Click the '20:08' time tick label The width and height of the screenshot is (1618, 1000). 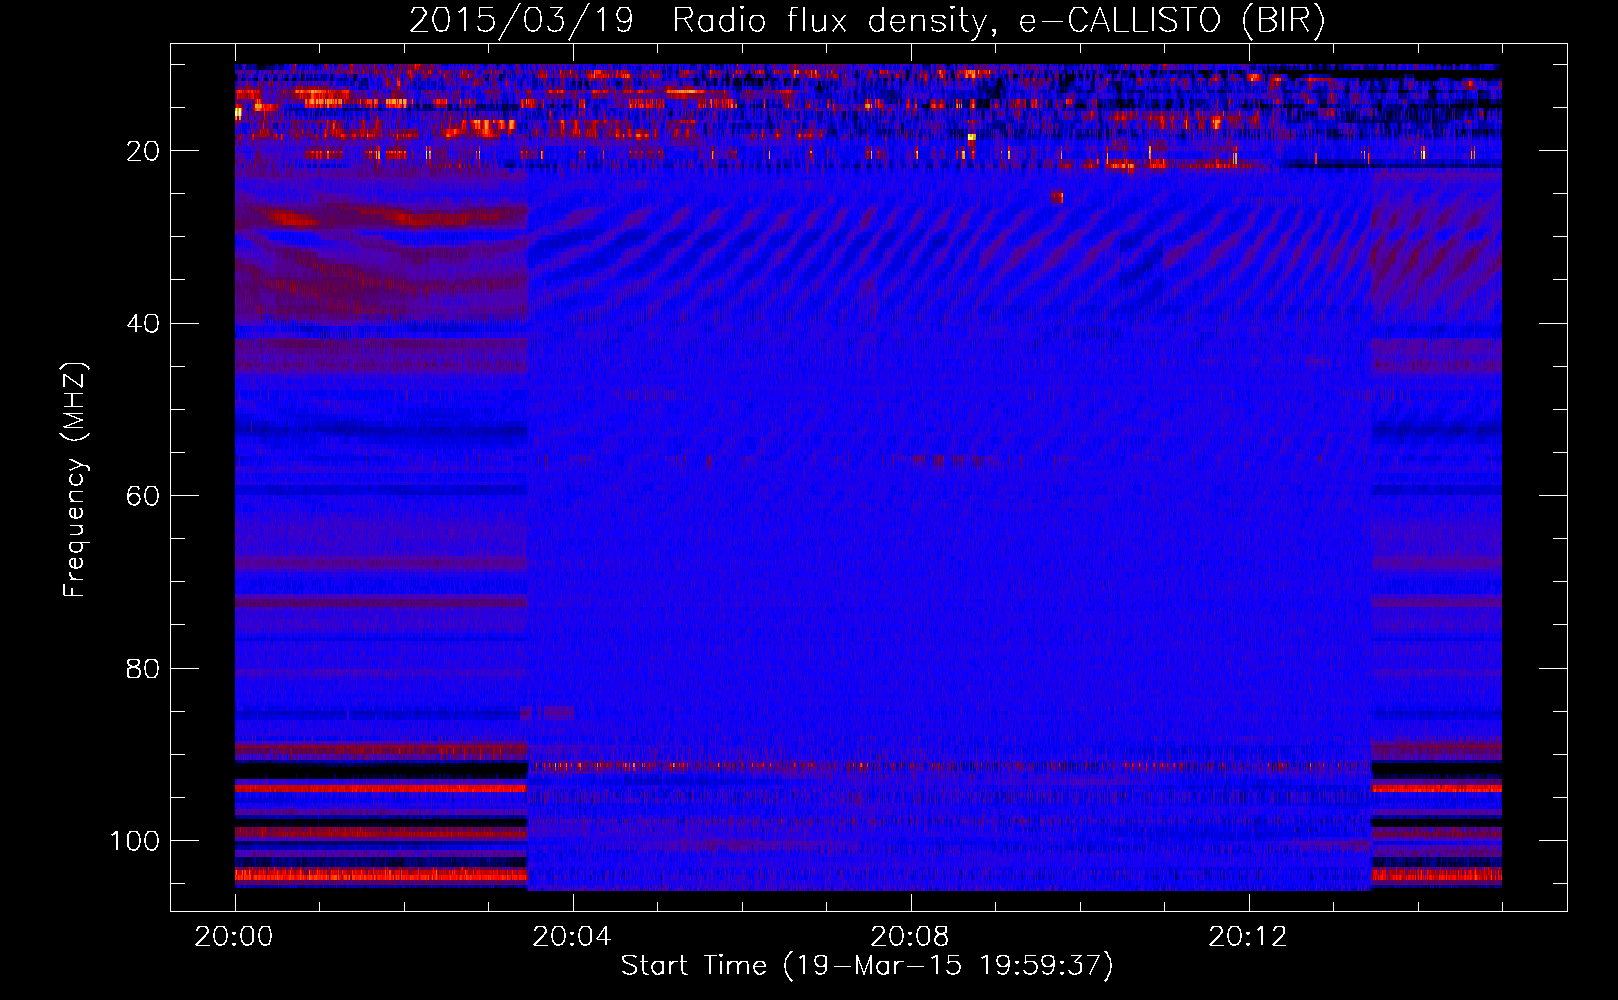pos(910,937)
